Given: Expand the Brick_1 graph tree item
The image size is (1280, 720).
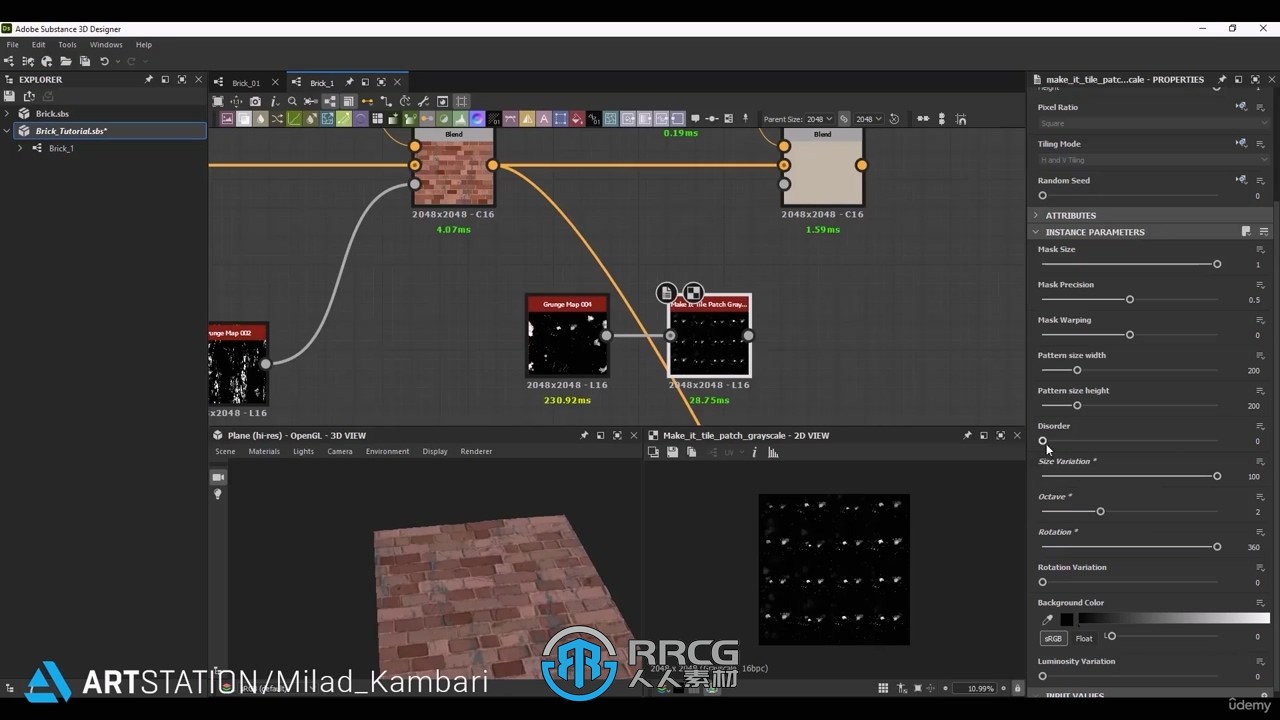Looking at the screenshot, I should [21, 148].
